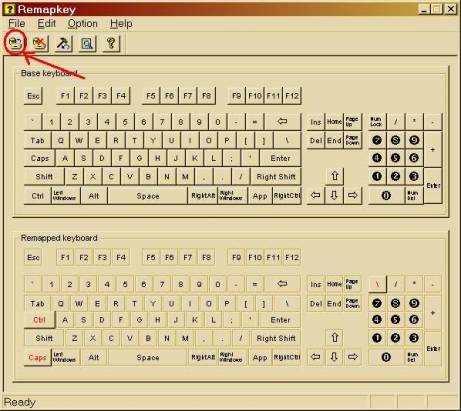This screenshot has width=461, height=411.
Task: Click red Caps key in Remapped keyboard
Action: pyautogui.click(x=37, y=357)
